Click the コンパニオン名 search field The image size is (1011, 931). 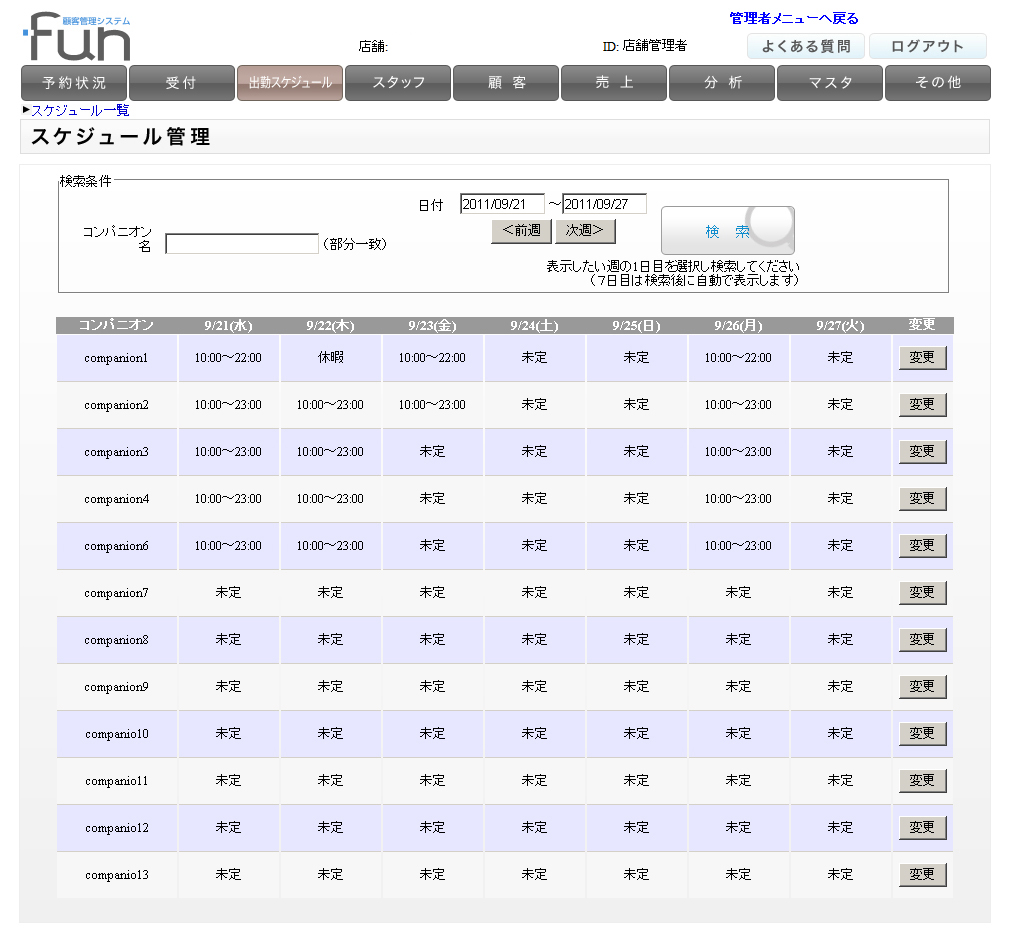pyautogui.click(x=241, y=244)
